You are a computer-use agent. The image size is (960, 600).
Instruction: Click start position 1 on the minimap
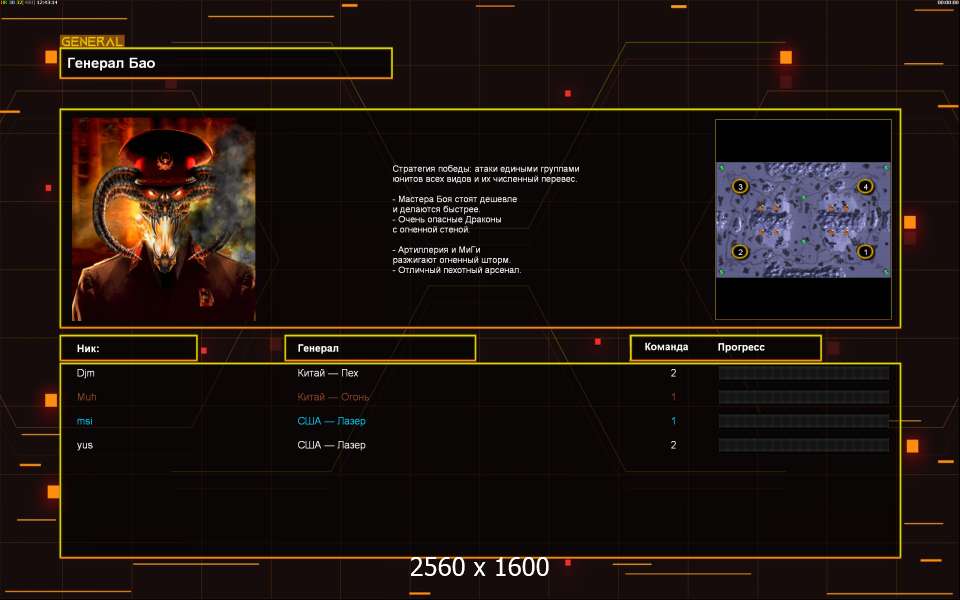point(866,251)
